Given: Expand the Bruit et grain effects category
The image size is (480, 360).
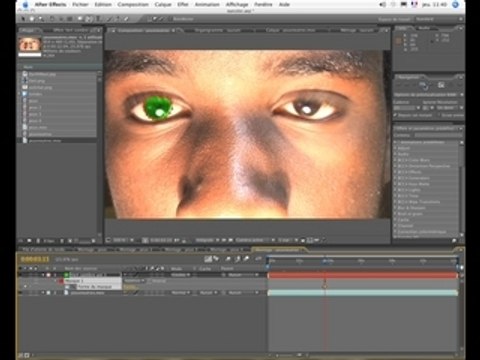Looking at the screenshot, I should point(395,214).
